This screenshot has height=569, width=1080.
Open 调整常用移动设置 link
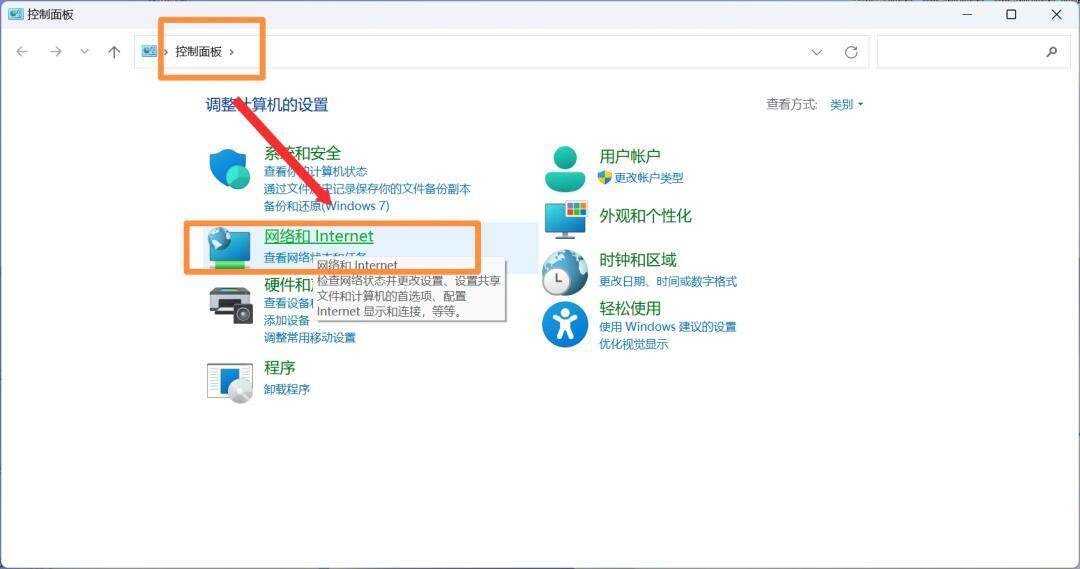[310, 338]
